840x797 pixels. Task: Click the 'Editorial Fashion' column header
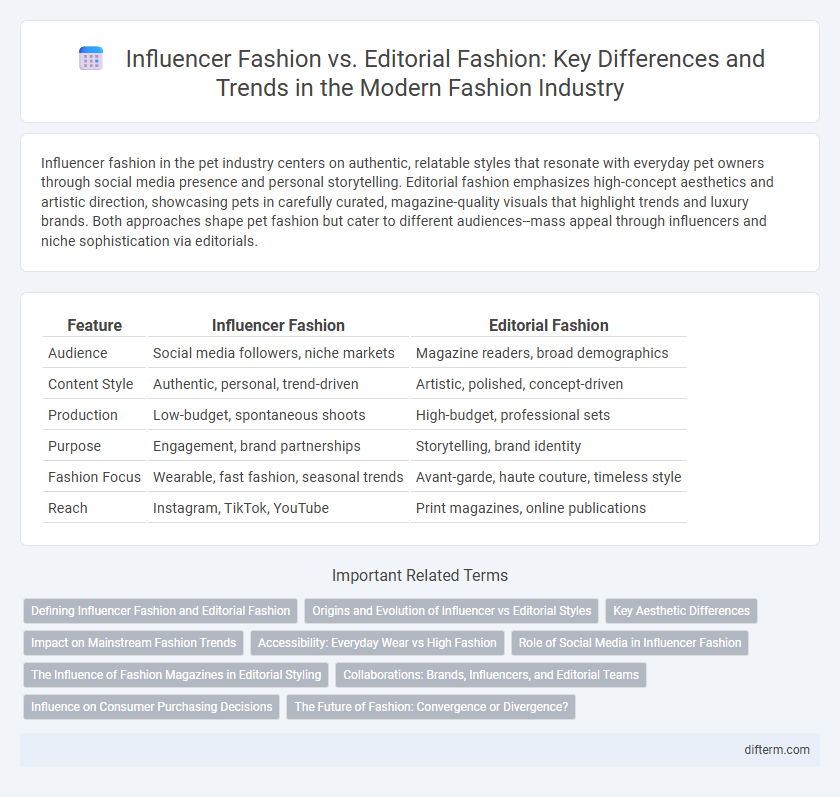pyautogui.click(x=549, y=325)
